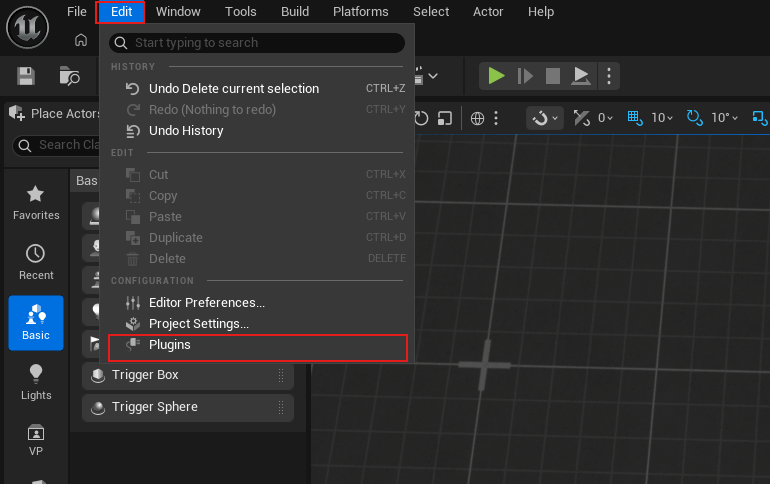The height and width of the screenshot is (484, 770).
Task: Open play mode options kebab menu
Action: pyautogui.click(x=610, y=76)
